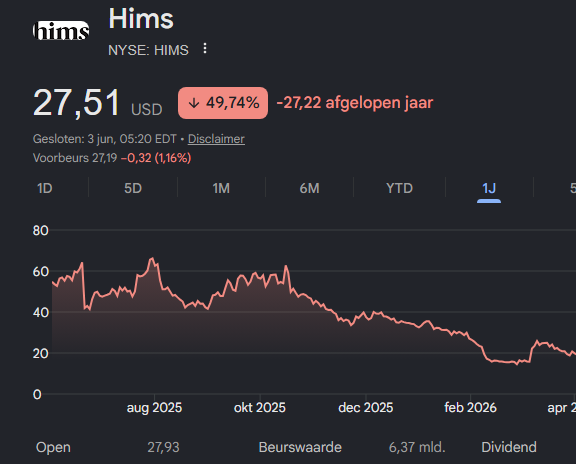Open the Disclaimer link

216,139
